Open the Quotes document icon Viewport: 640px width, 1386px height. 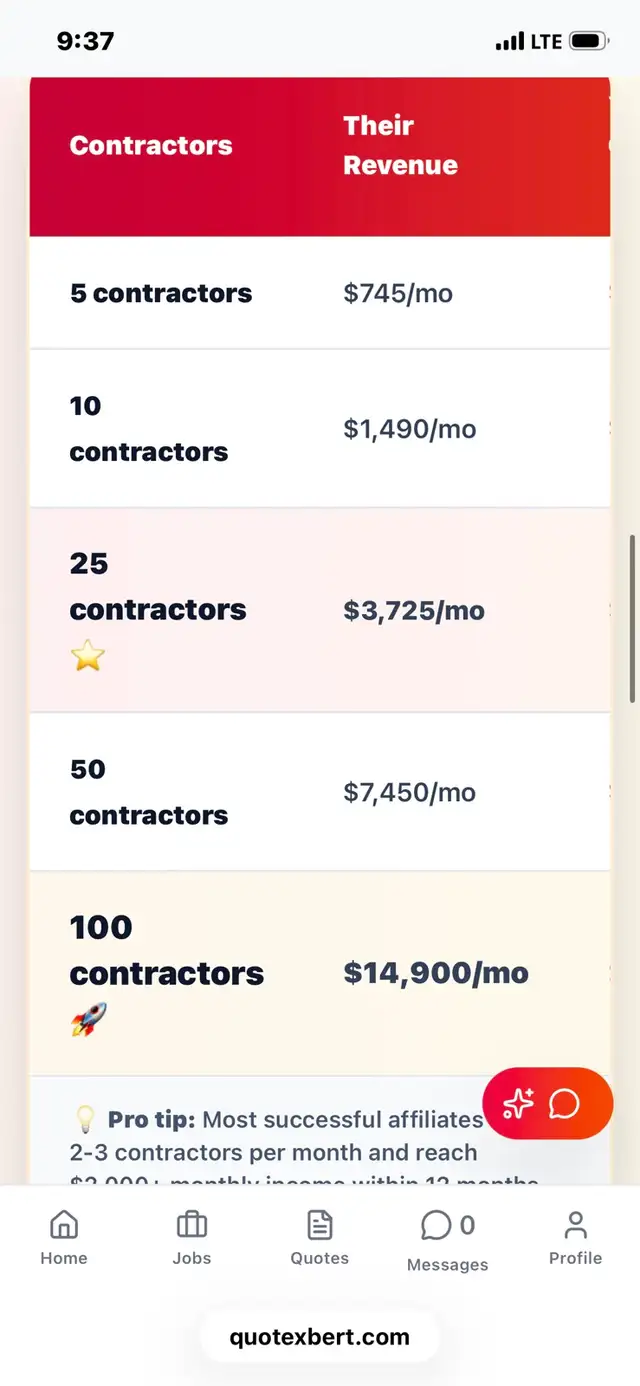(x=319, y=1225)
